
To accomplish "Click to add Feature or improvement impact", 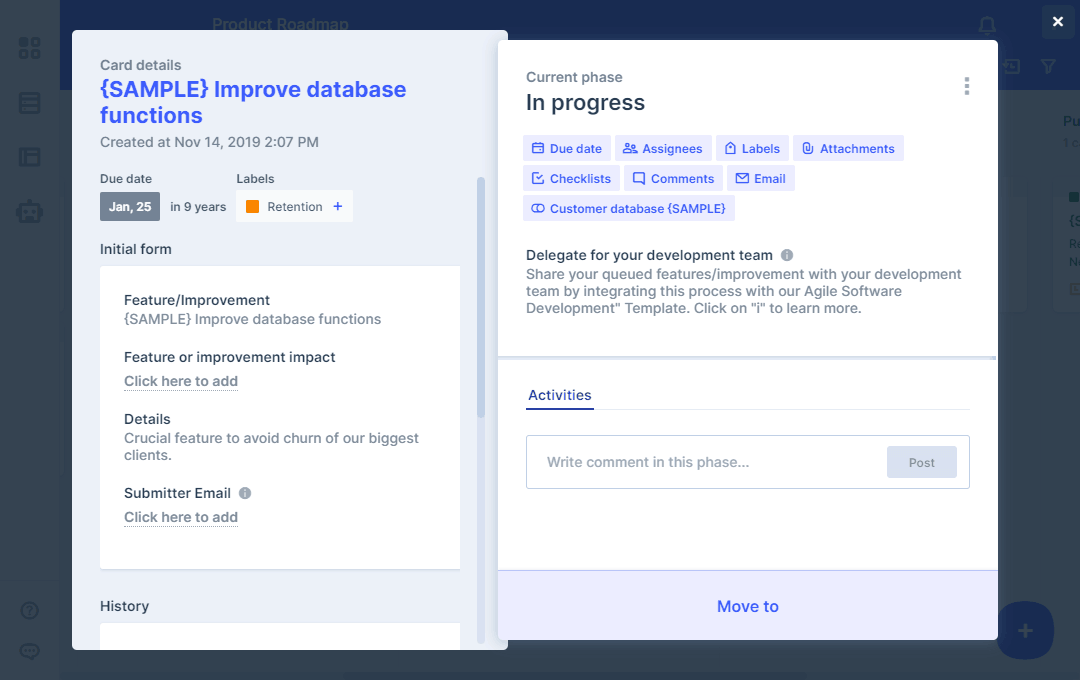I will coord(181,381).
